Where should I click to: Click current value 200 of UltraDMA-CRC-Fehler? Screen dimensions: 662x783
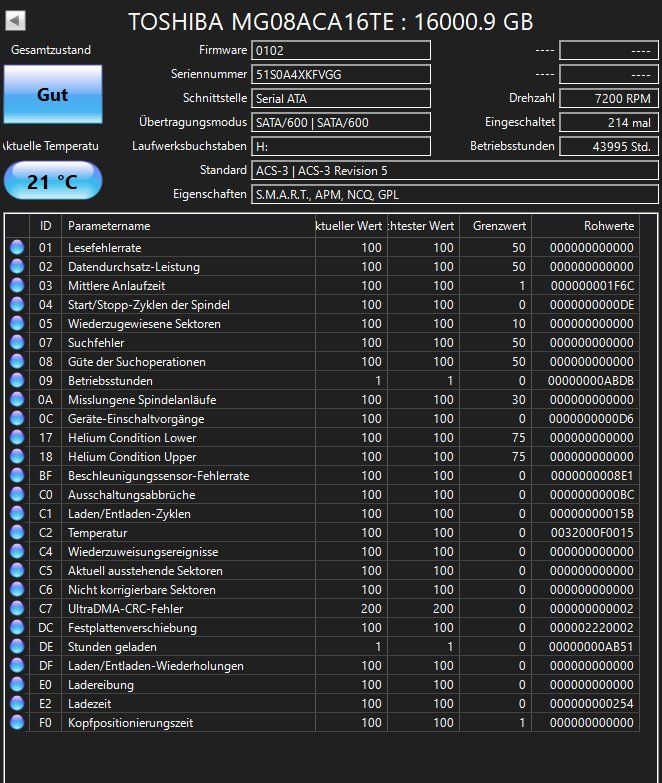[x=371, y=609]
